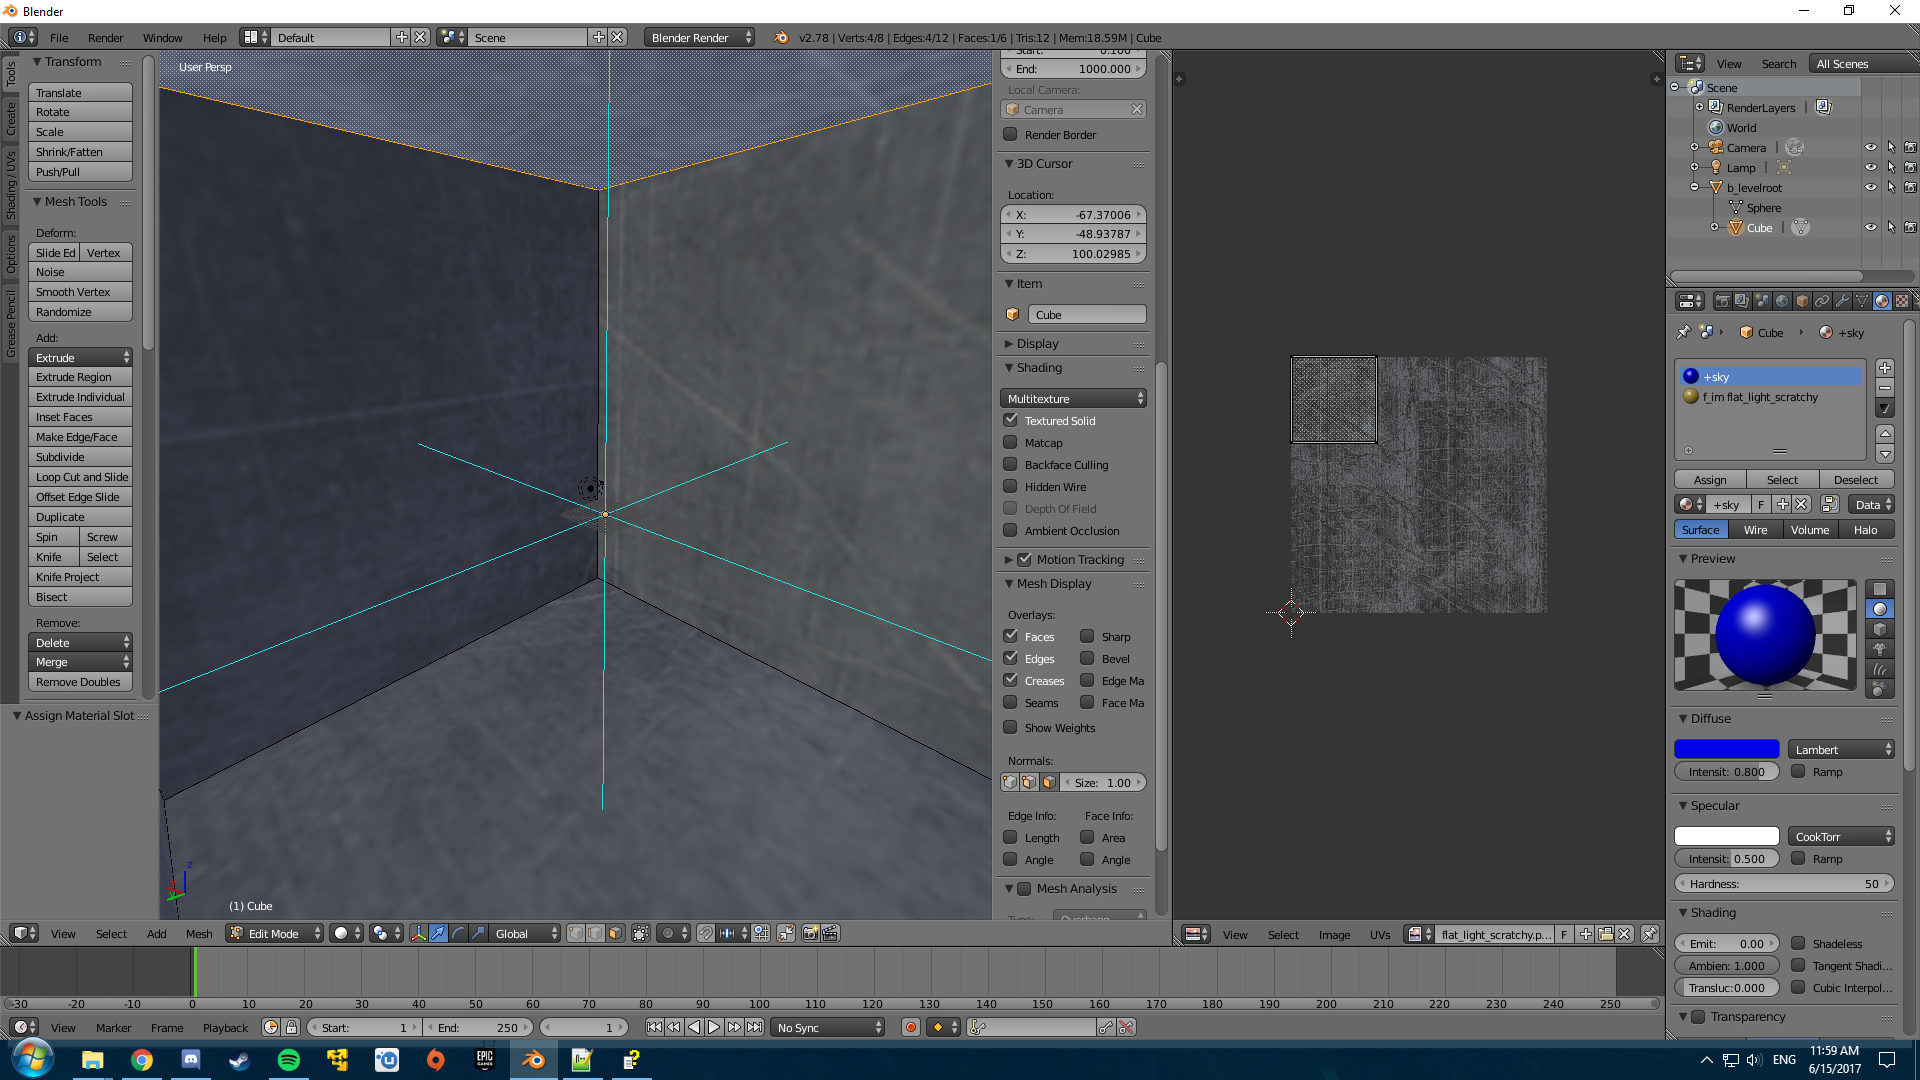Open the Render menu

pyautogui.click(x=105, y=38)
